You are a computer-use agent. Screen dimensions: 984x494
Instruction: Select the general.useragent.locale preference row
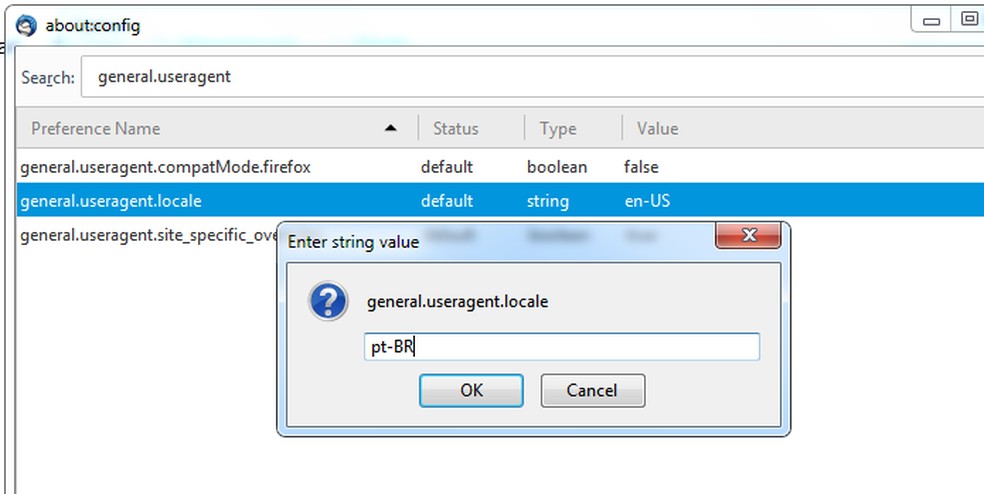tap(110, 201)
